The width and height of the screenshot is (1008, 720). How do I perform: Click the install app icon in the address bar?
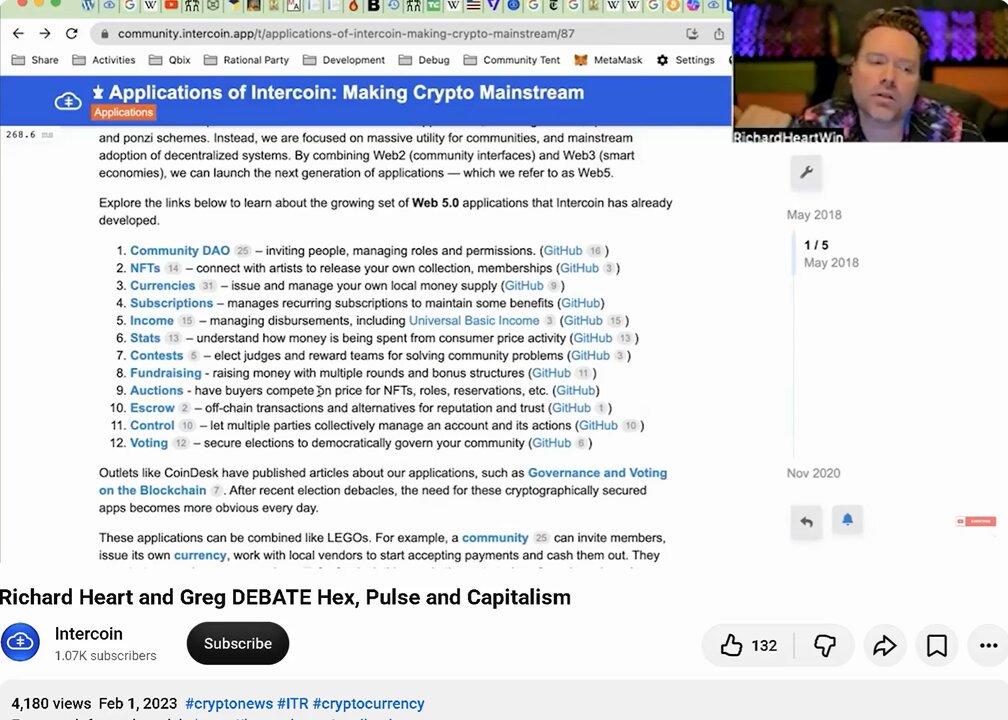click(692, 33)
